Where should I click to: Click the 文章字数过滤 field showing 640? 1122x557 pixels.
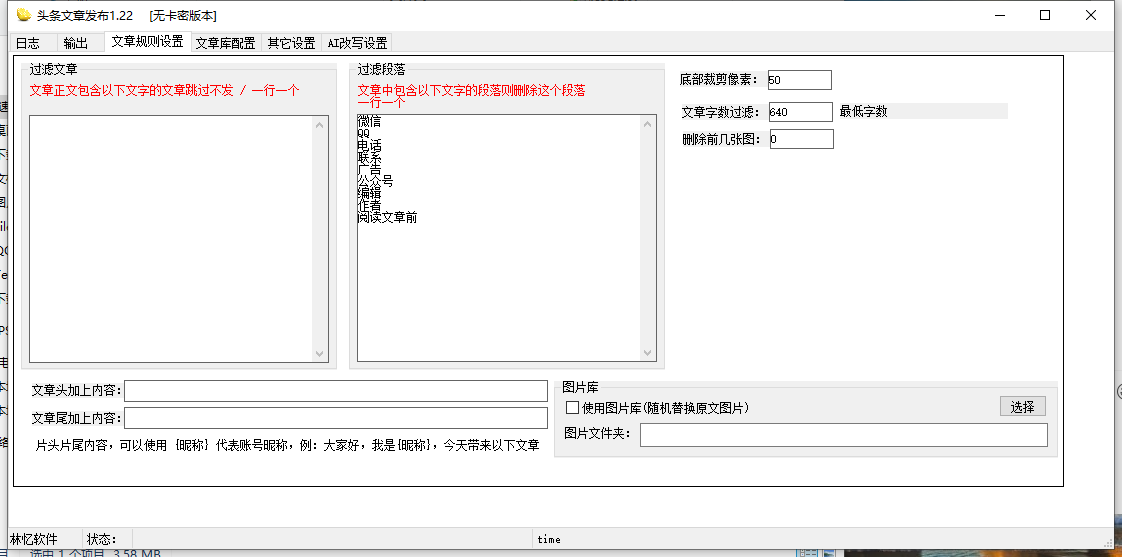pos(799,112)
